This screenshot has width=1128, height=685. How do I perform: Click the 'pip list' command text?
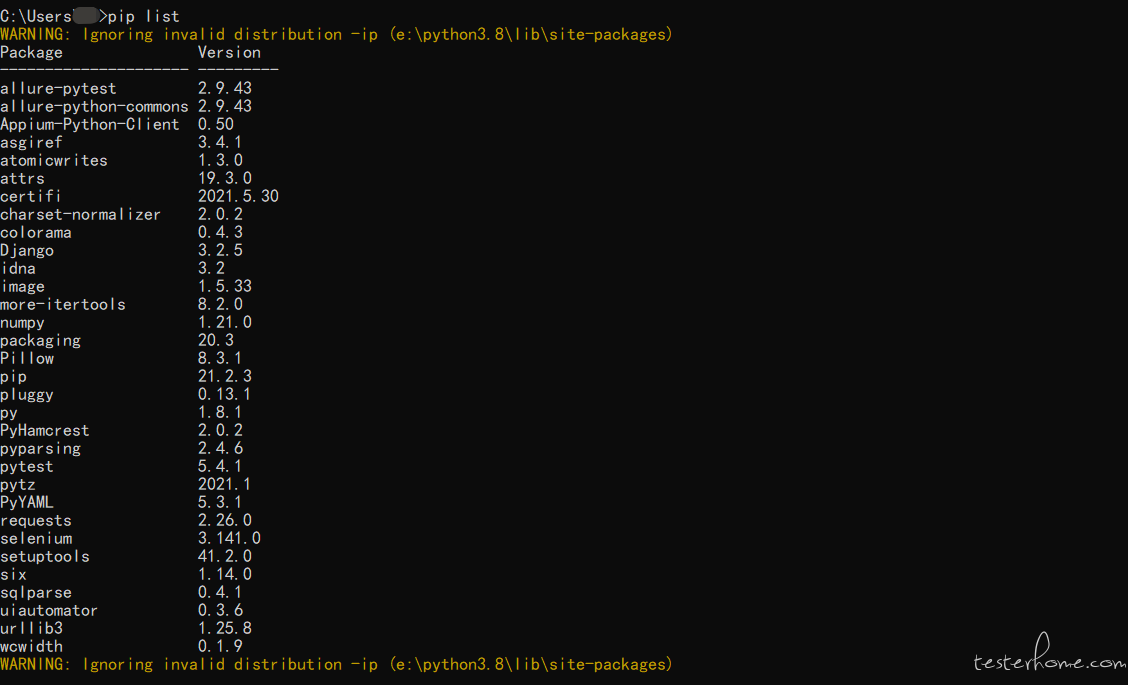[x=144, y=16]
